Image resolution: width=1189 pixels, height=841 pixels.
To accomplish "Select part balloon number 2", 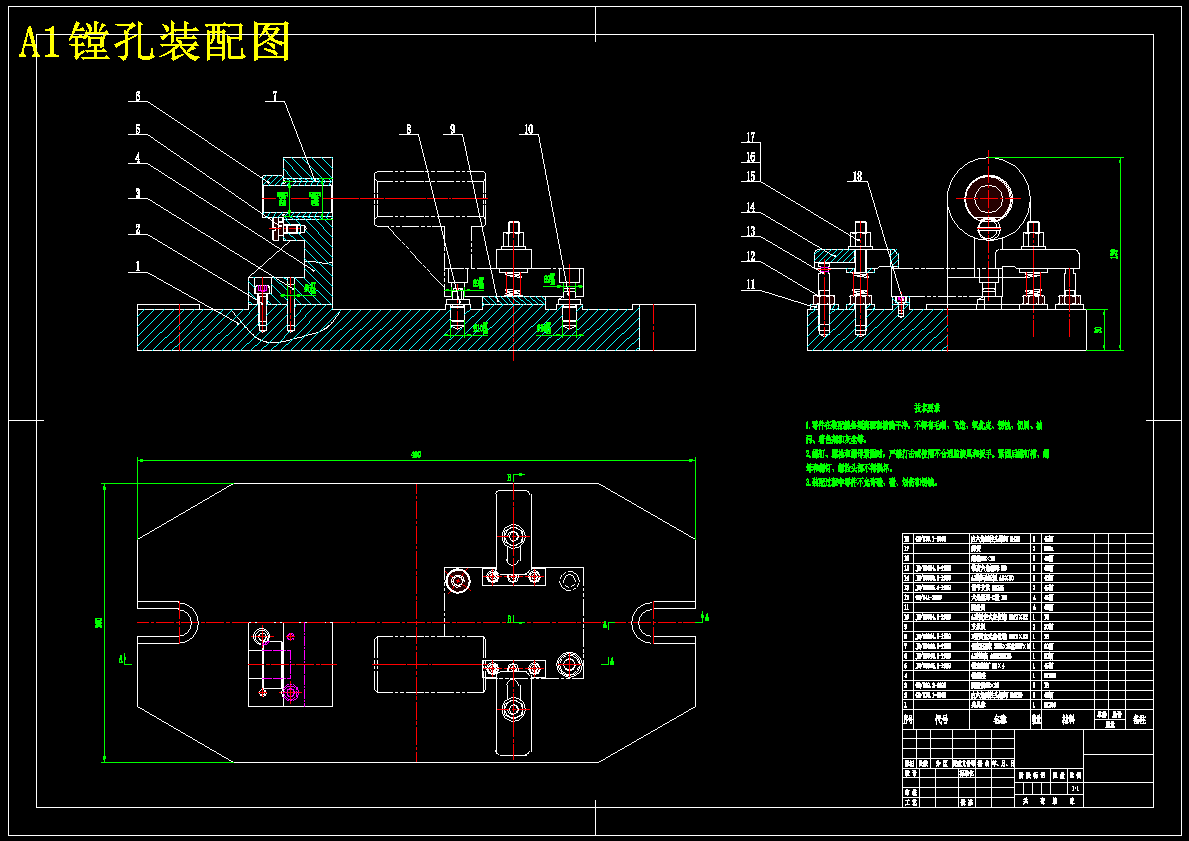I will point(137,229).
